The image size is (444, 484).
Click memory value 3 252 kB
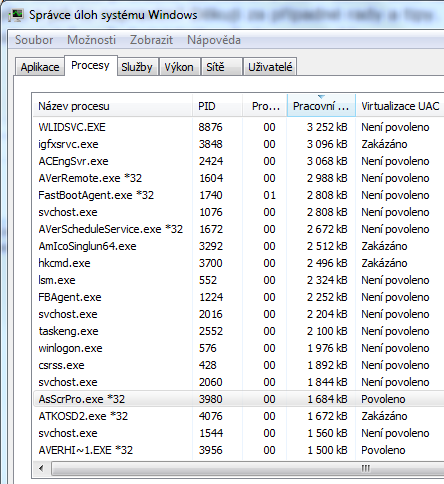point(327,127)
